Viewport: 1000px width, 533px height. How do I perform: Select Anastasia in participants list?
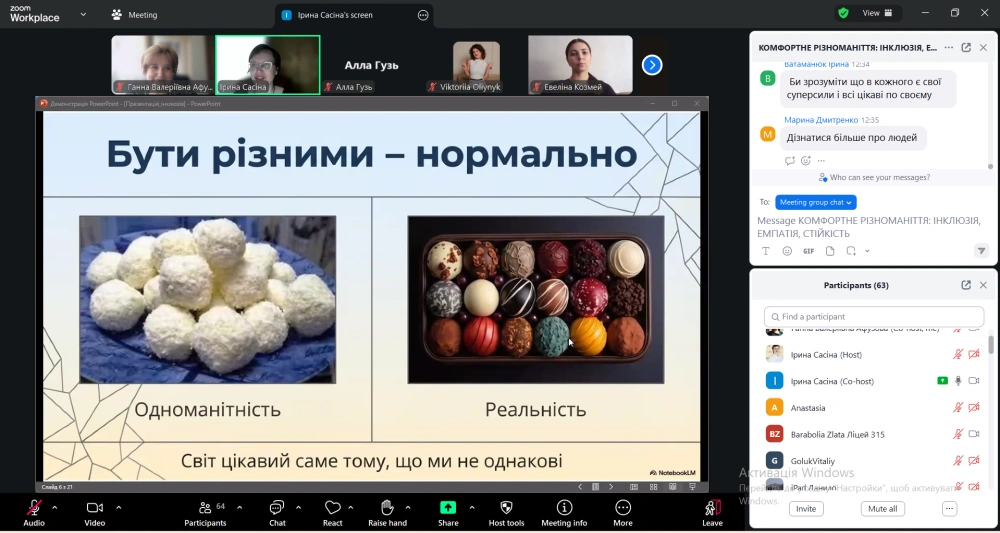[x=873, y=407]
